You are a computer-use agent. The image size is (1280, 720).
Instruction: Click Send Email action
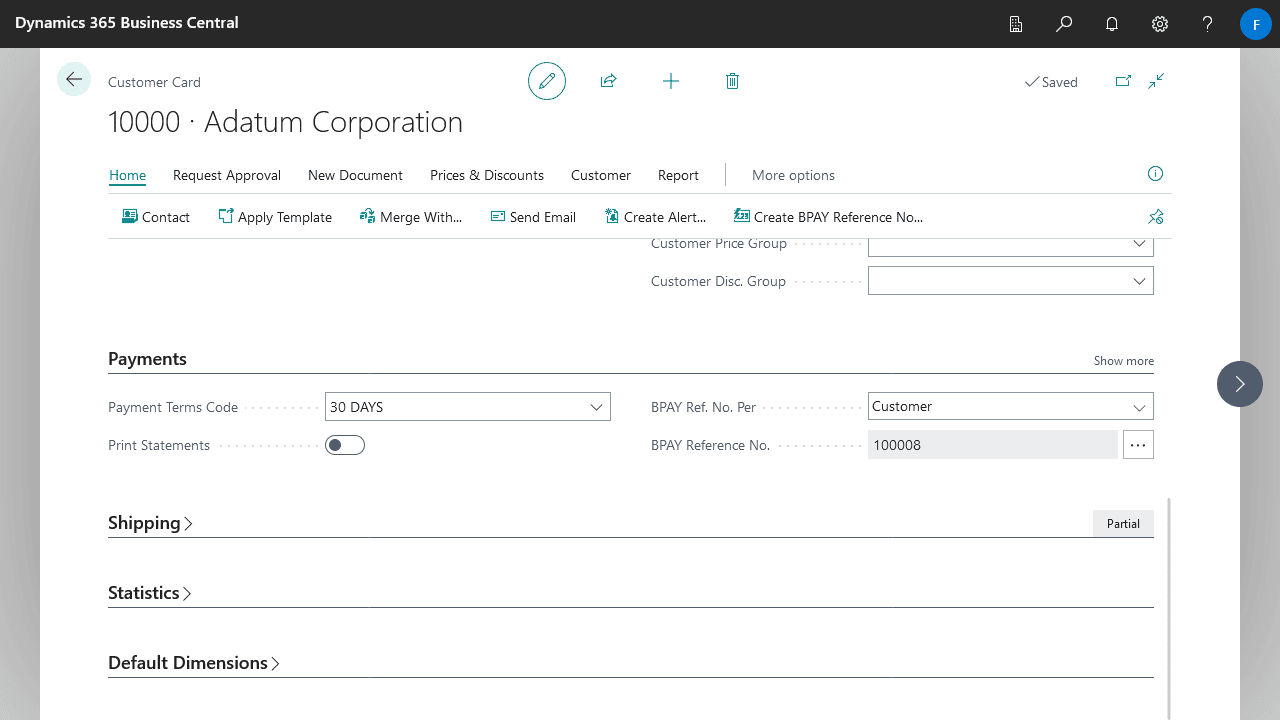(533, 216)
